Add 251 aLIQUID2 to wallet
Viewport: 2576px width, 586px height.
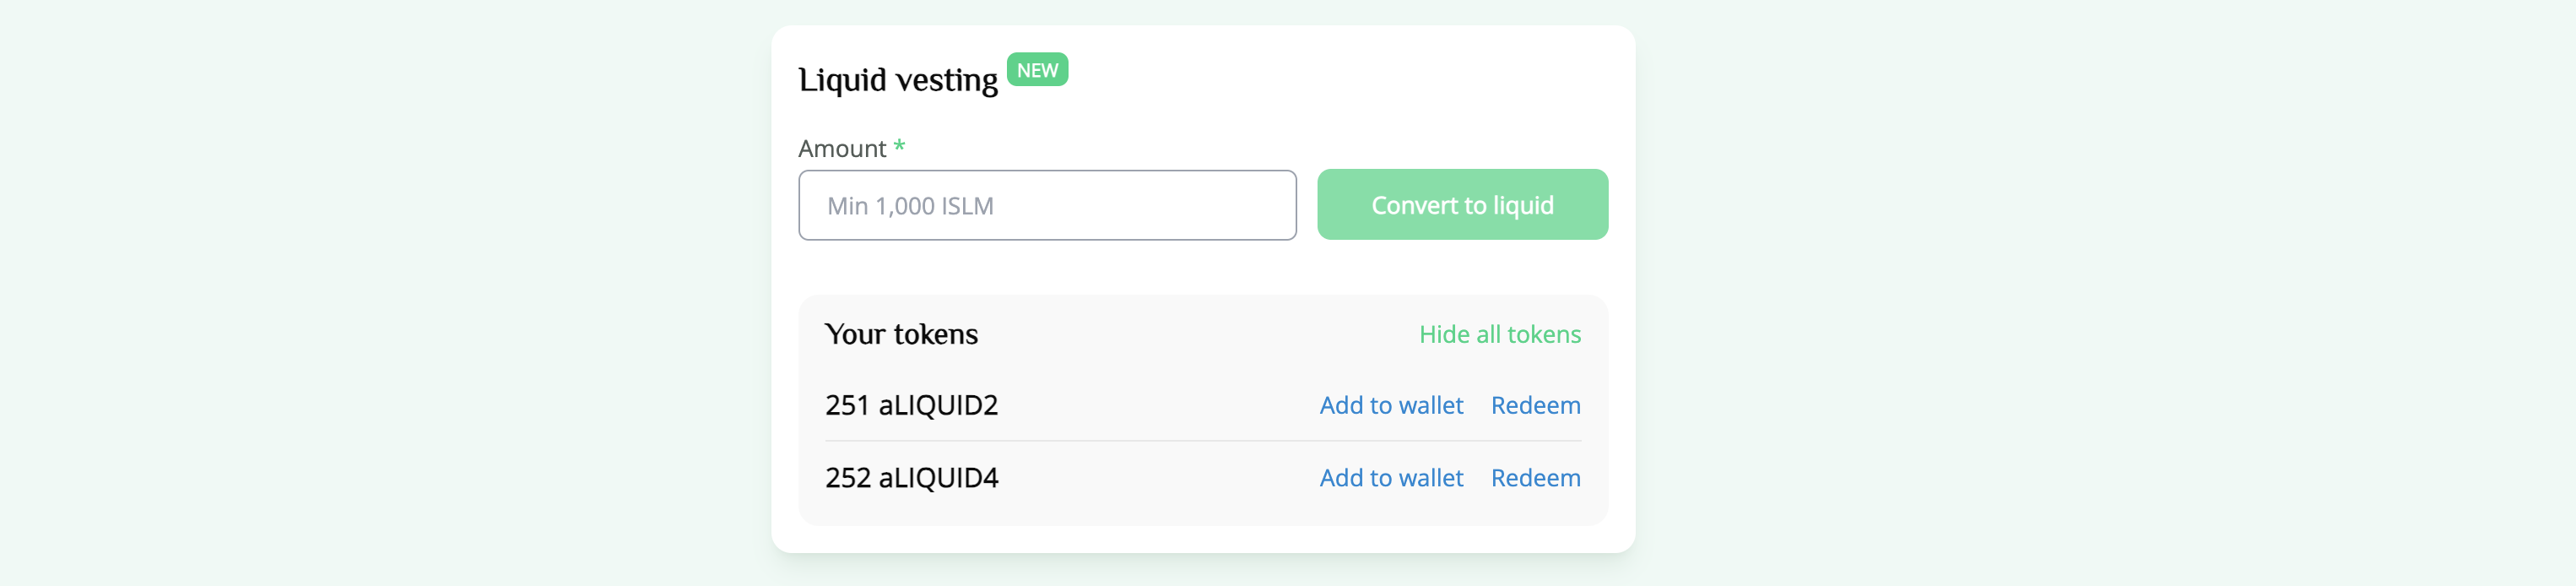[x=1390, y=405]
